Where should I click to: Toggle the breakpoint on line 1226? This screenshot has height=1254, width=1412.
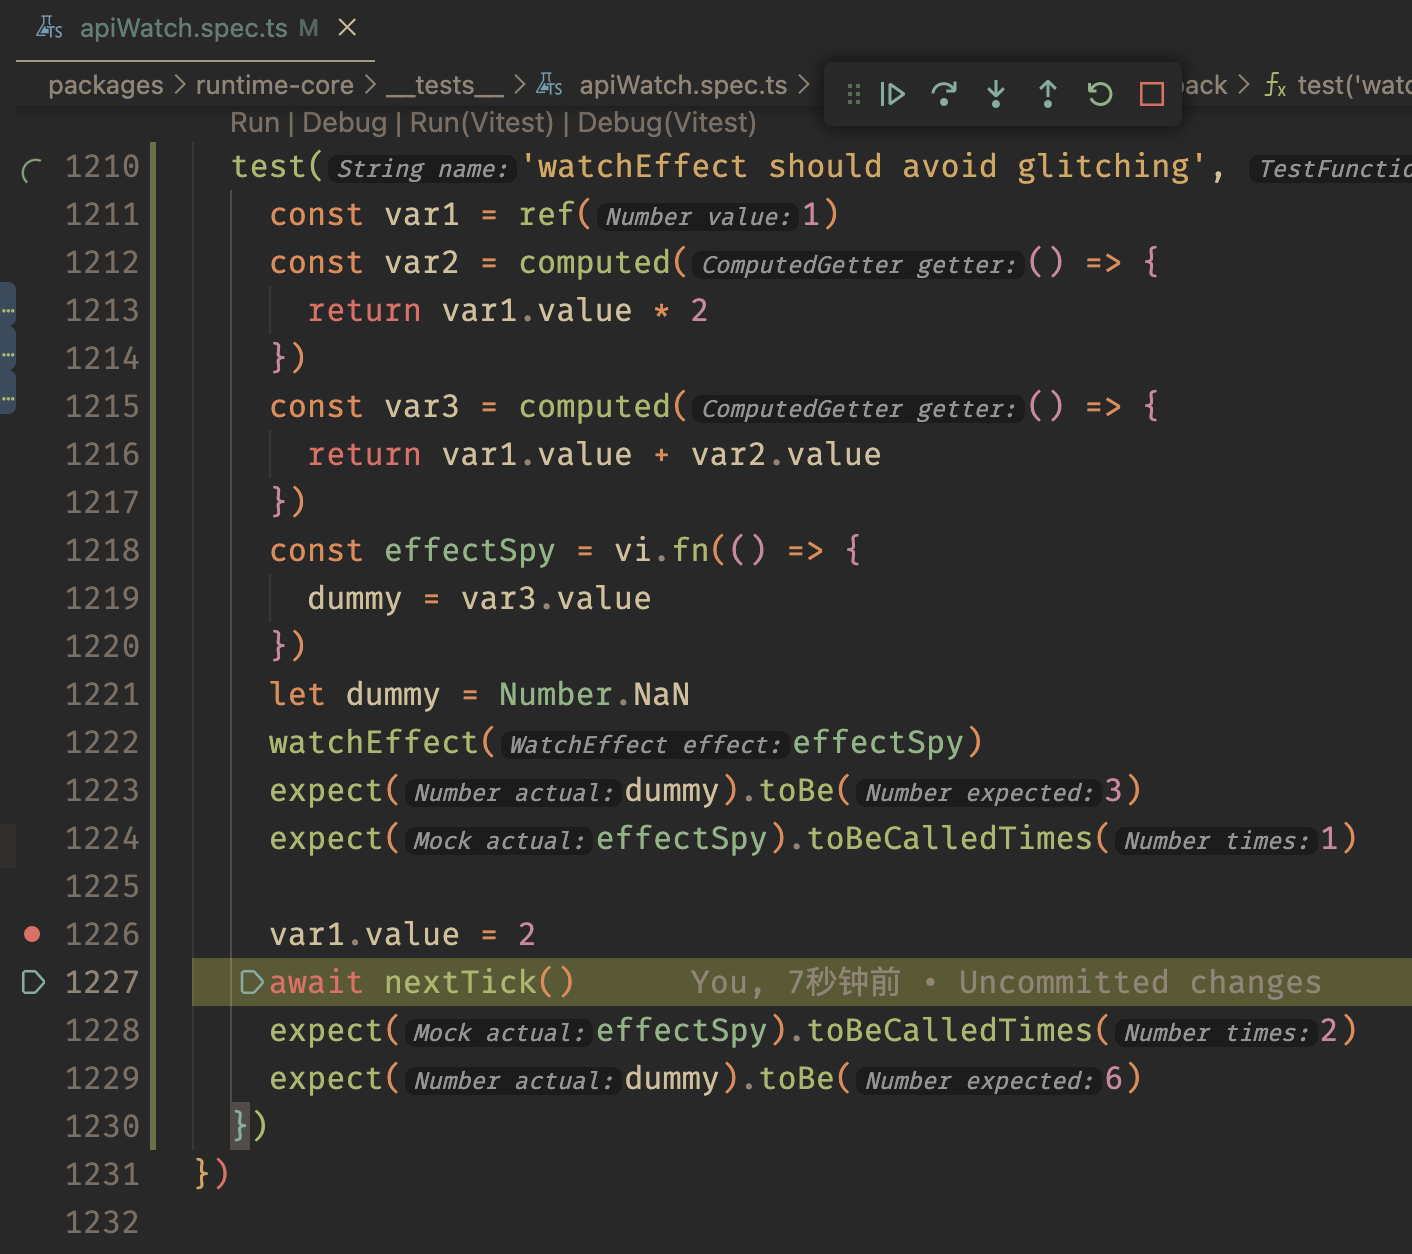tap(32, 934)
